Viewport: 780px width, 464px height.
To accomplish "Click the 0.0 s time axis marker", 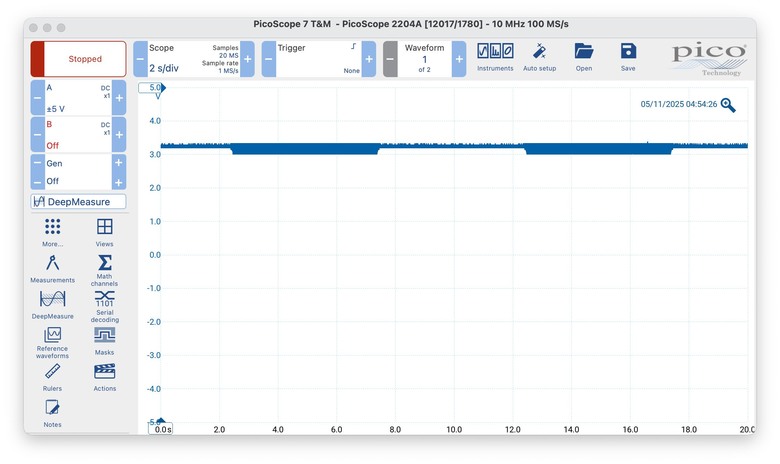I will (x=161, y=429).
